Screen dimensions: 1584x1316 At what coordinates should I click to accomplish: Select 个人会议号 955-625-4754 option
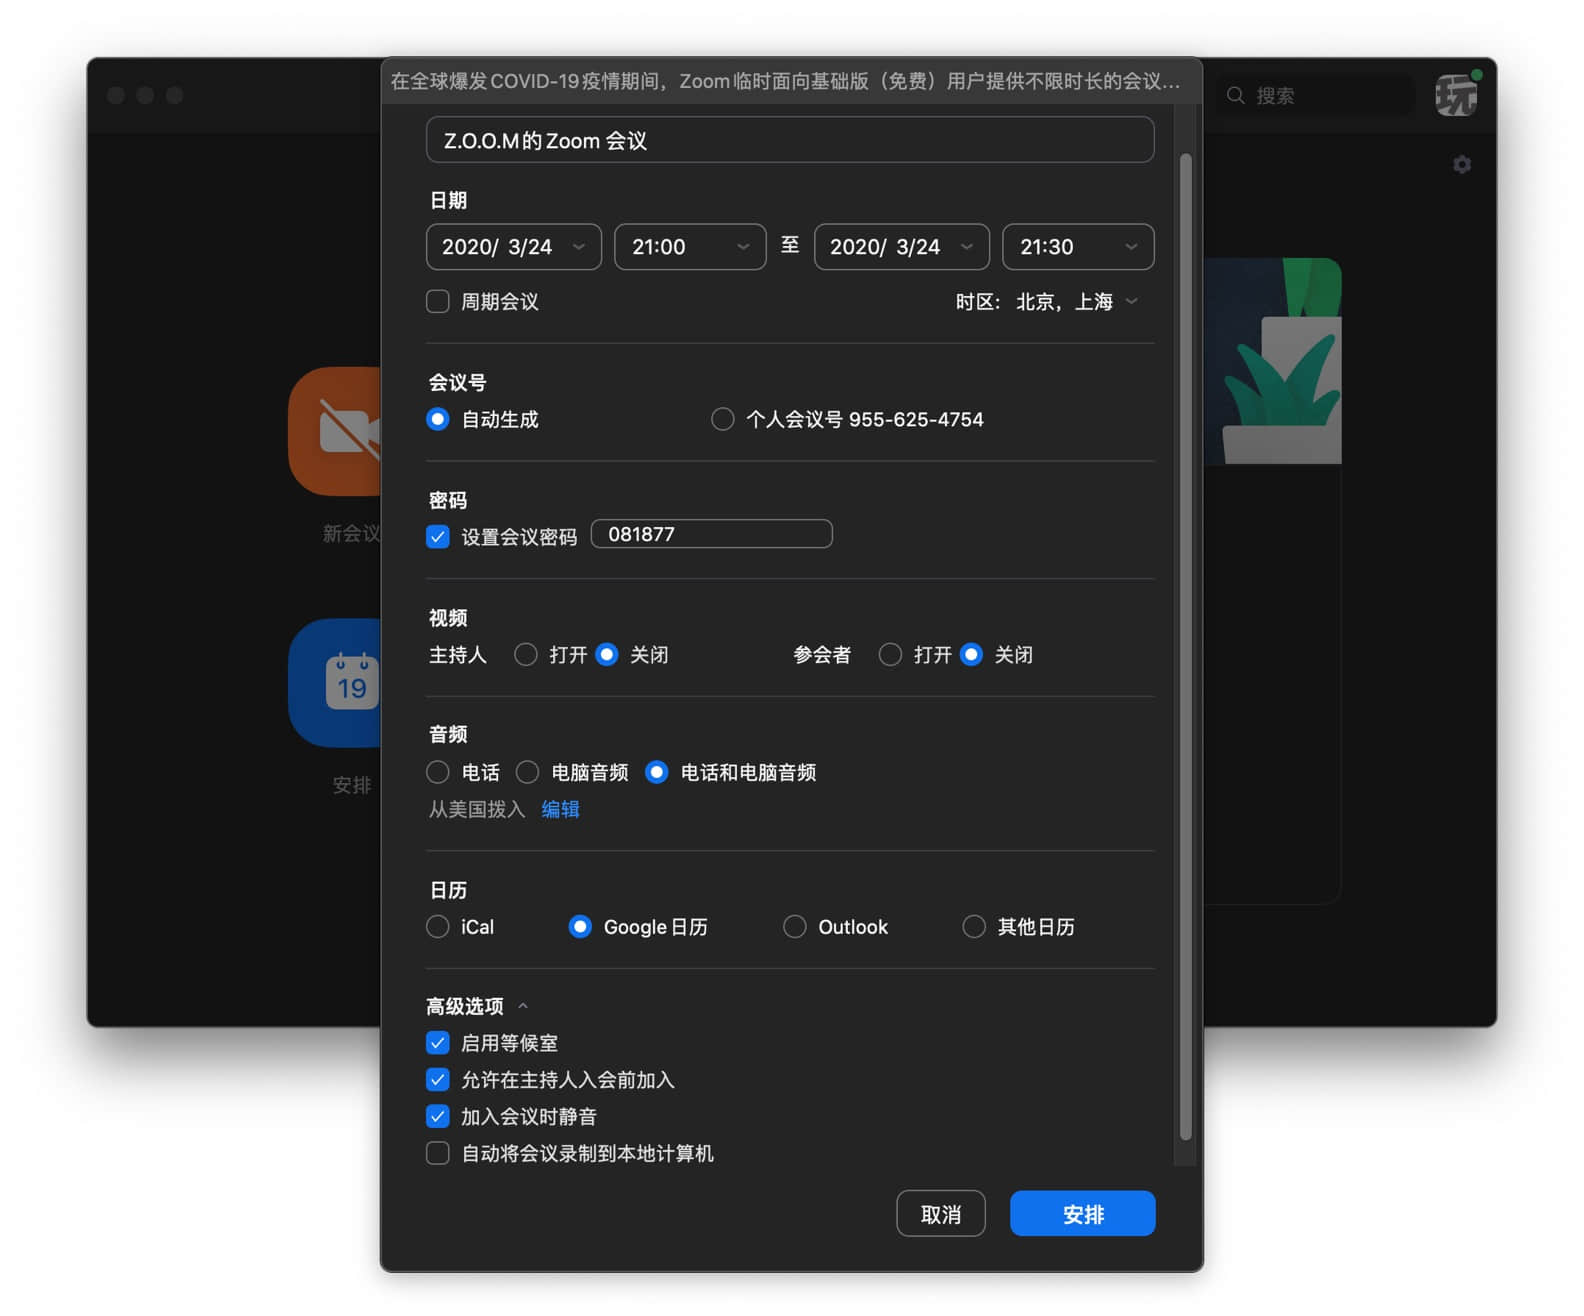pyautogui.click(x=722, y=419)
